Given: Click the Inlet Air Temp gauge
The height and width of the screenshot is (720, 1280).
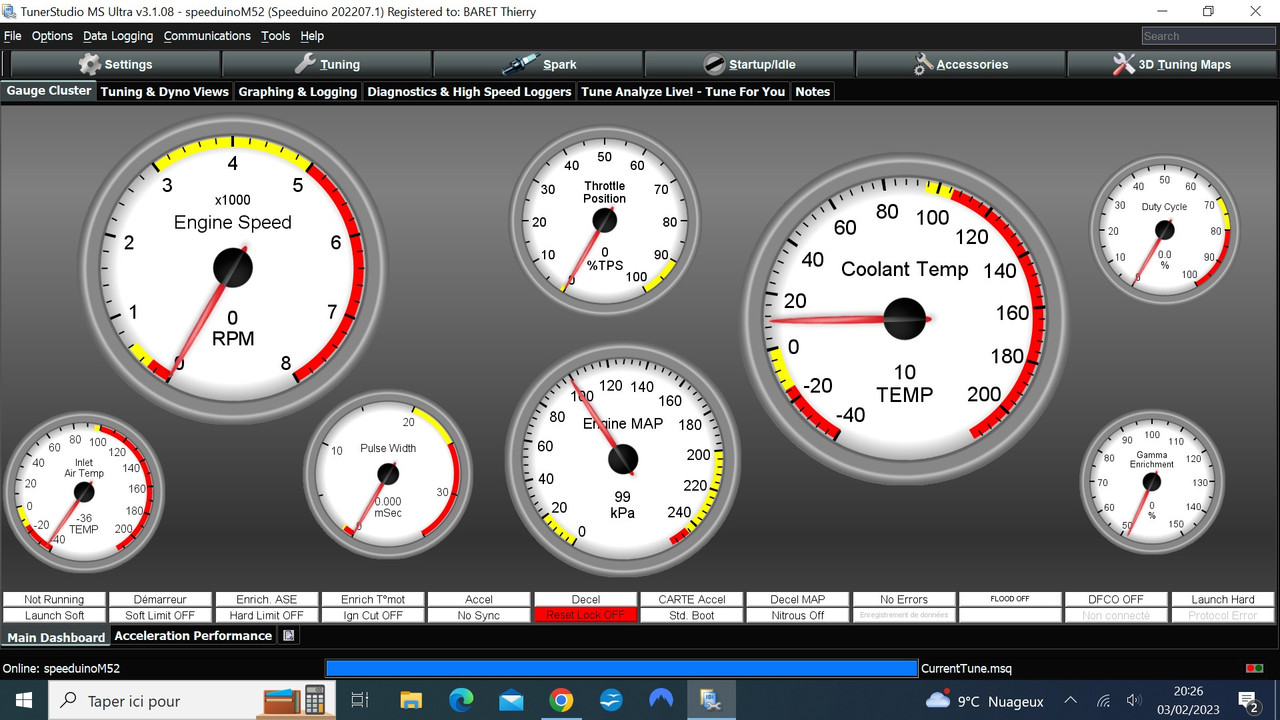Looking at the screenshot, I should pos(84,491).
